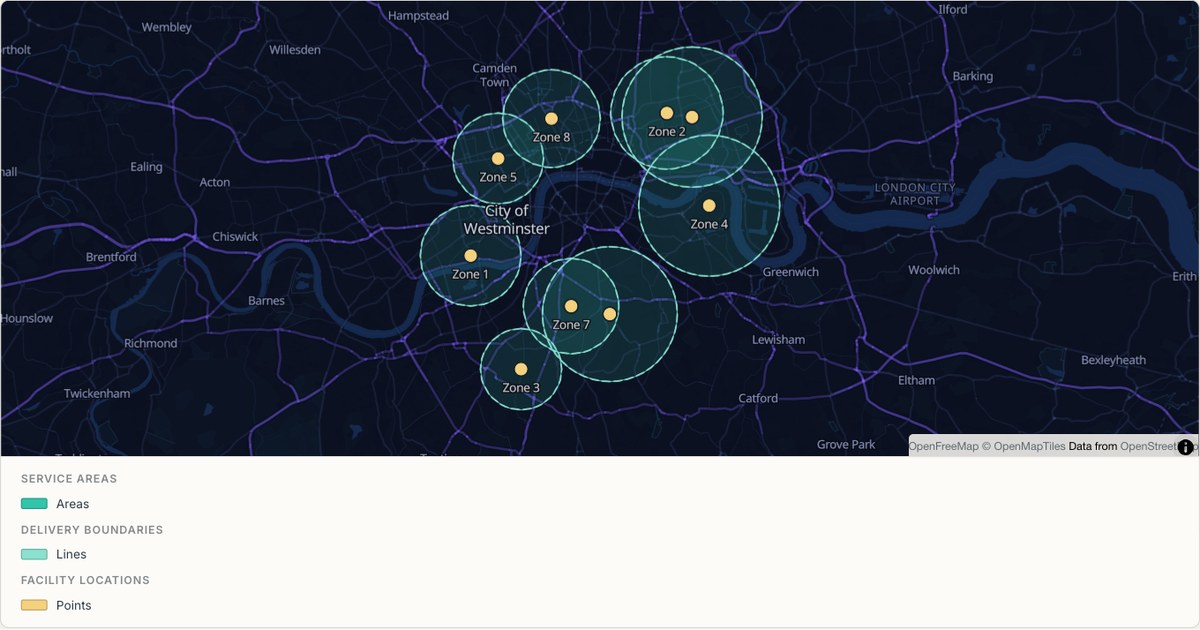Screen dimensions: 1200x630
Task: Select the facility point directly above Zone 7 label
Action: pyautogui.click(x=571, y=306)
